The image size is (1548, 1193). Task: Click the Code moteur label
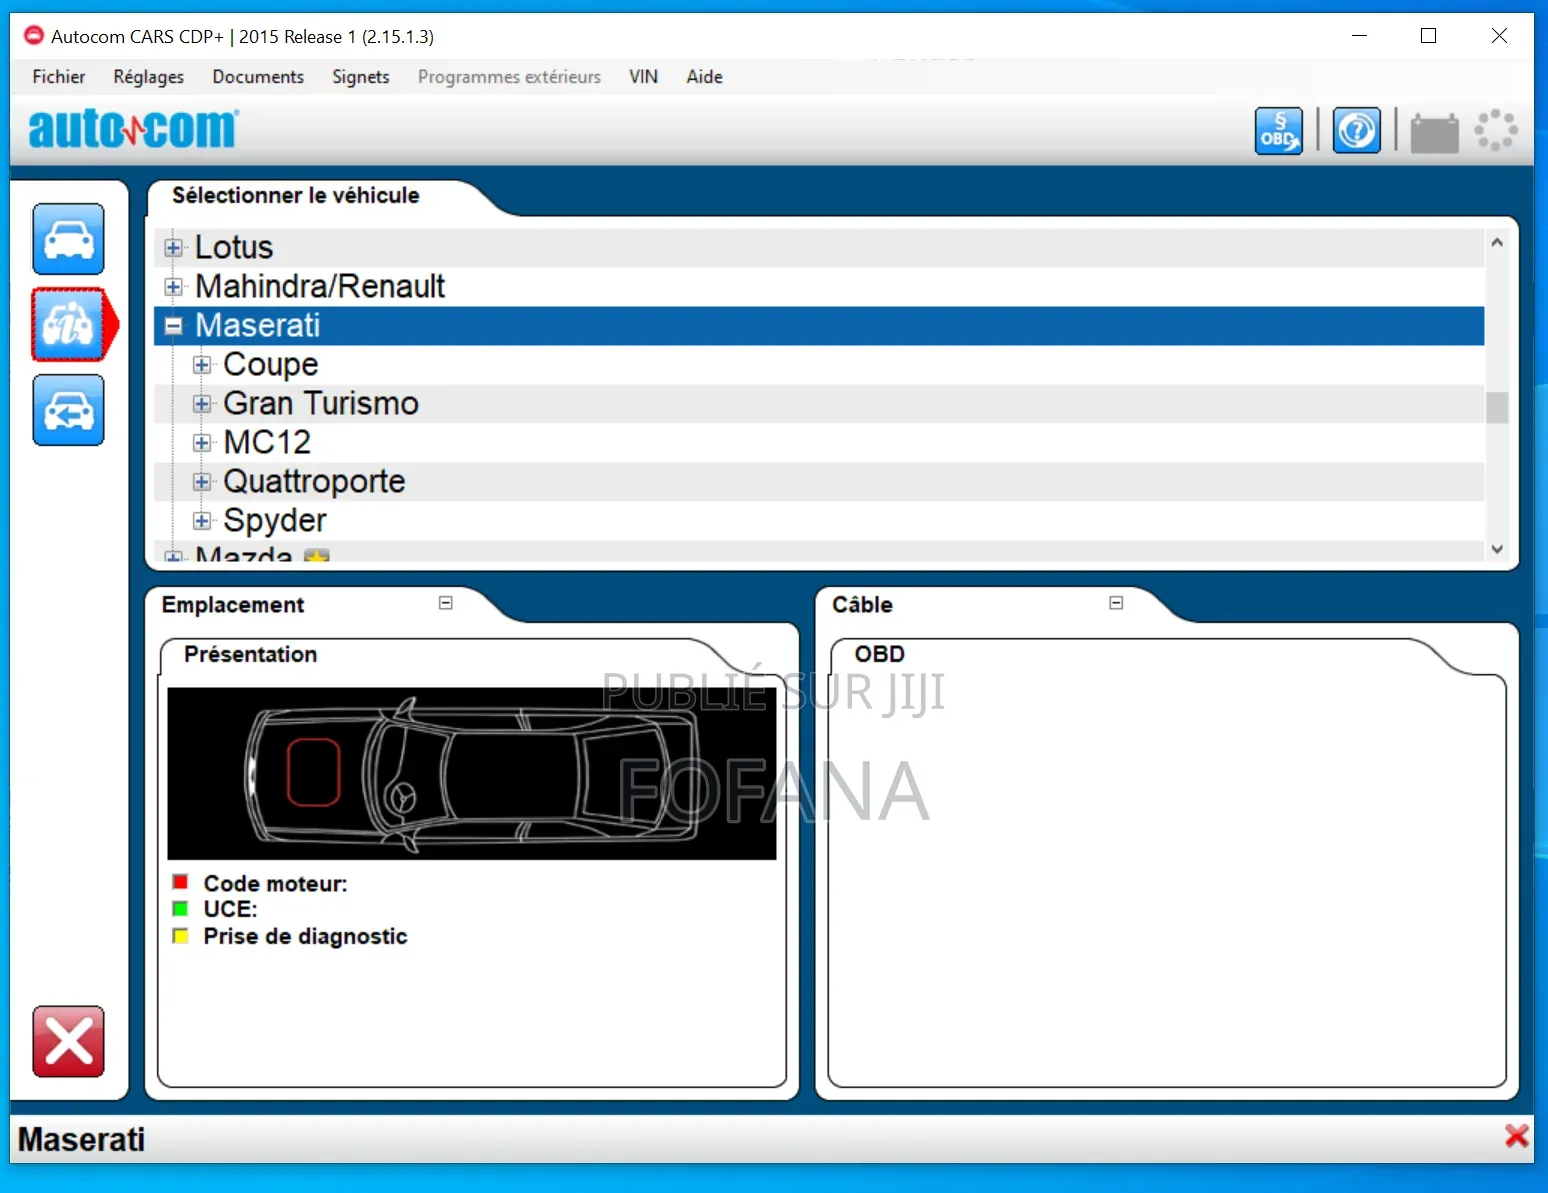click(276, 883)
